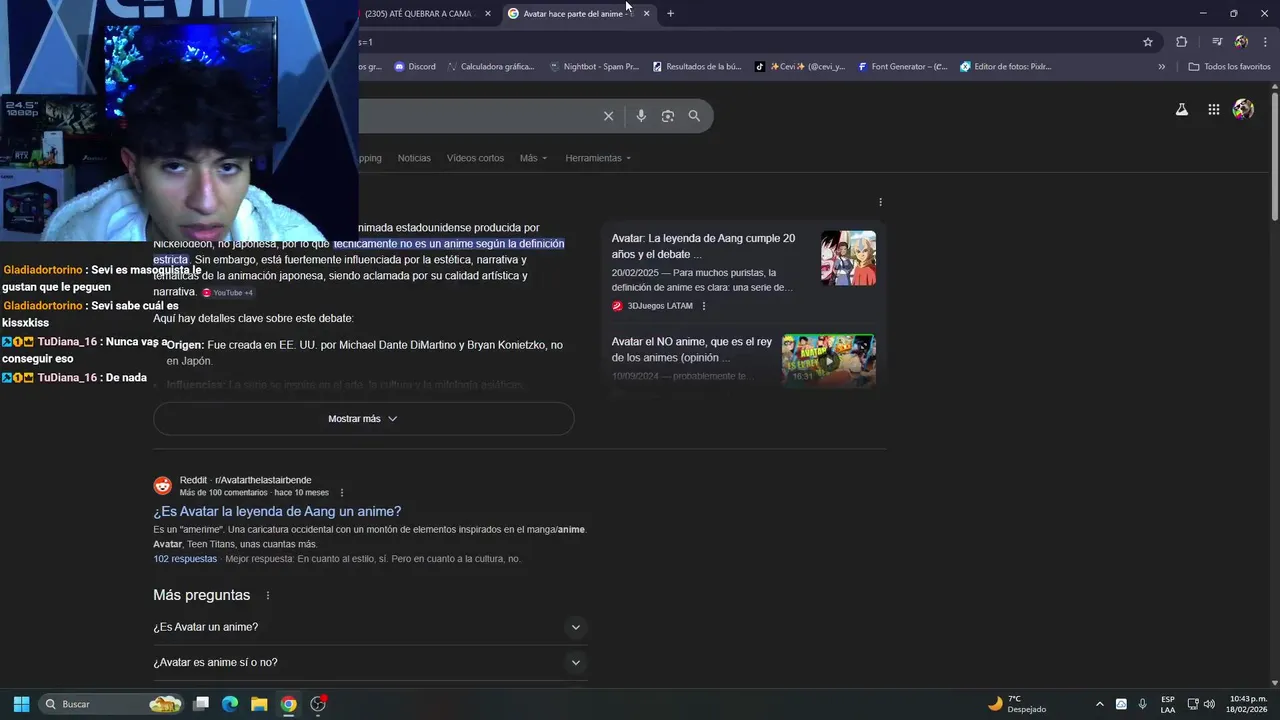
Task: Close the 'ATÉ QUEBRAR A CAMA' tab
Action: [x=488, y=14]
